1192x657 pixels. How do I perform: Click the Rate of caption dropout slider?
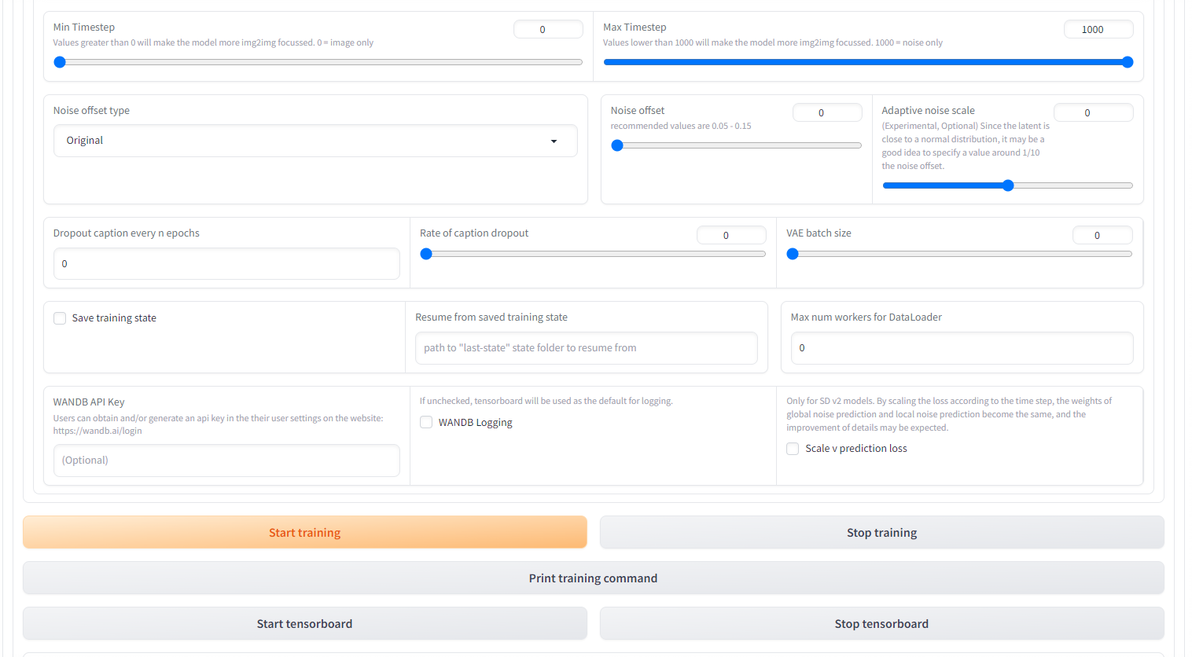596,254
